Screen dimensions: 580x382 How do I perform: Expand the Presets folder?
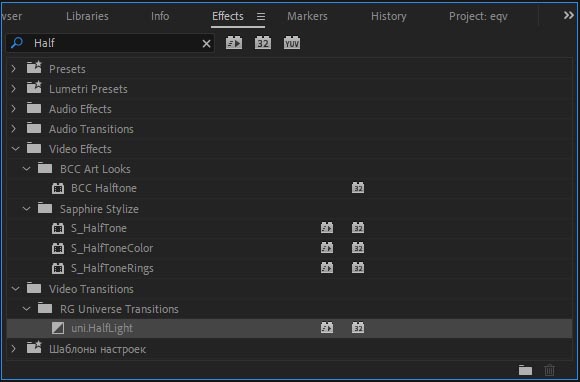[x=14, y=69]
